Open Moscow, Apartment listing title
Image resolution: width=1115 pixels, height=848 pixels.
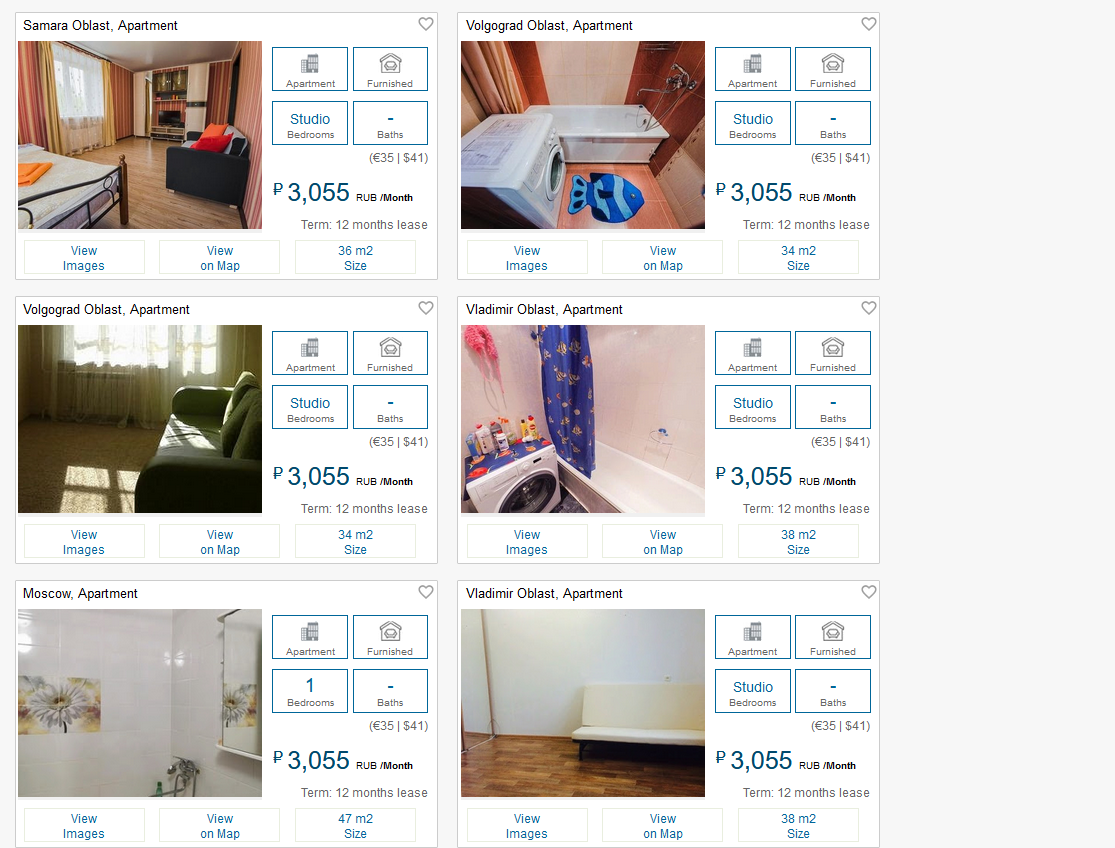(80, 594)
